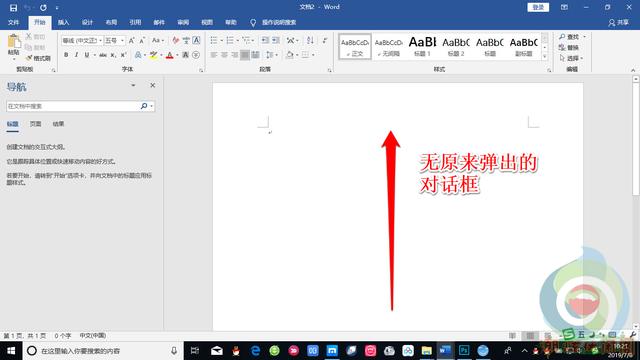Apply yellow text highlight color

click(153, 55)
